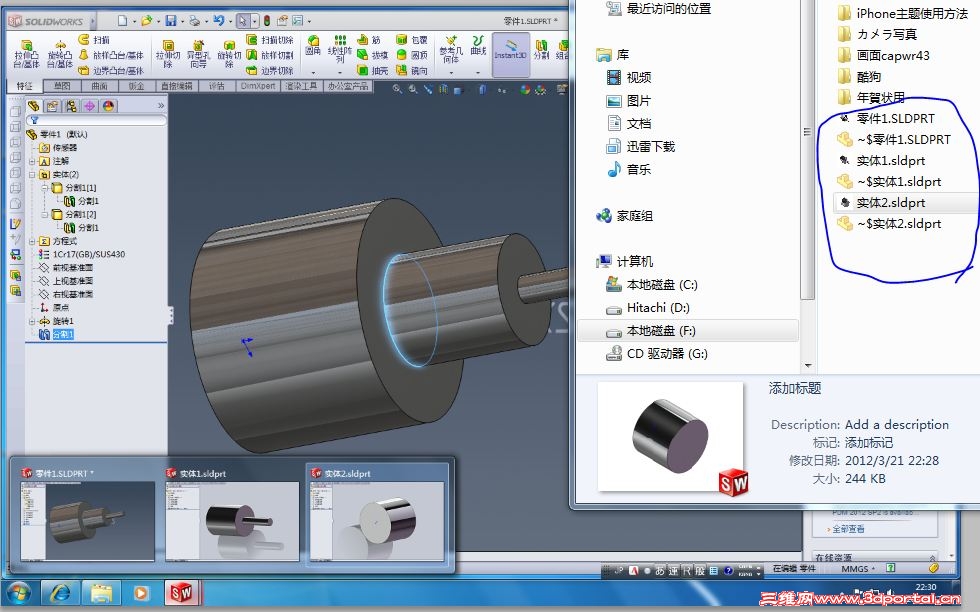Switch to the 曲面 (Surface) tab

tap(99, 86)
